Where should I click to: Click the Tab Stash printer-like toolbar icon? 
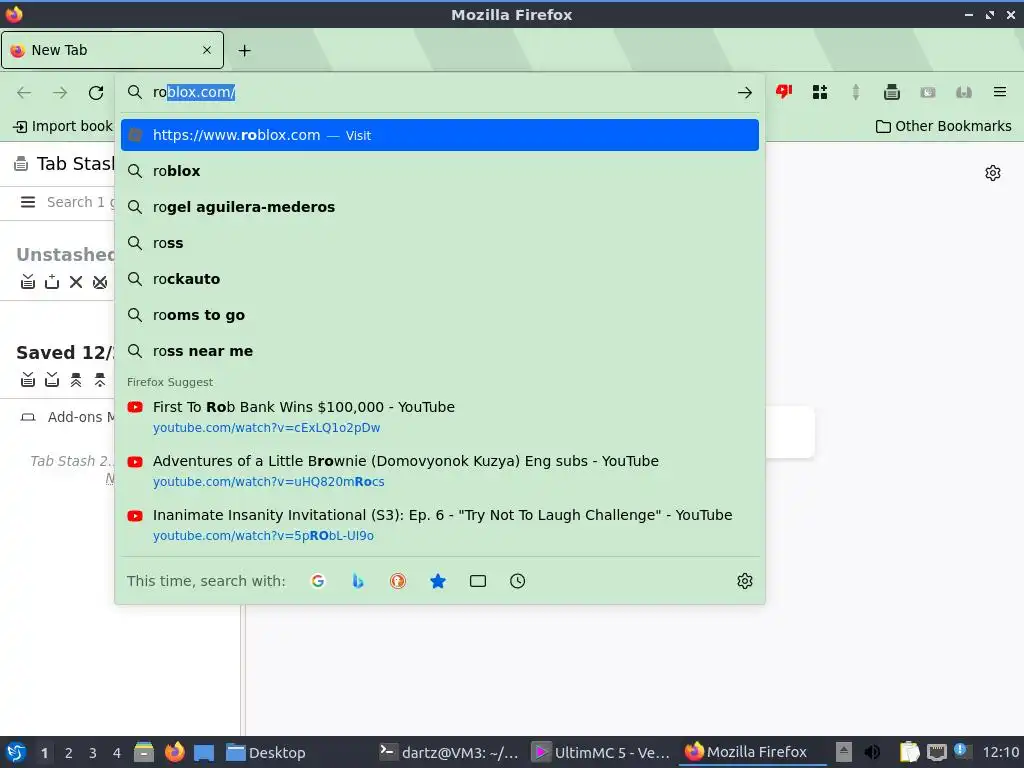[x=891, y=92]
